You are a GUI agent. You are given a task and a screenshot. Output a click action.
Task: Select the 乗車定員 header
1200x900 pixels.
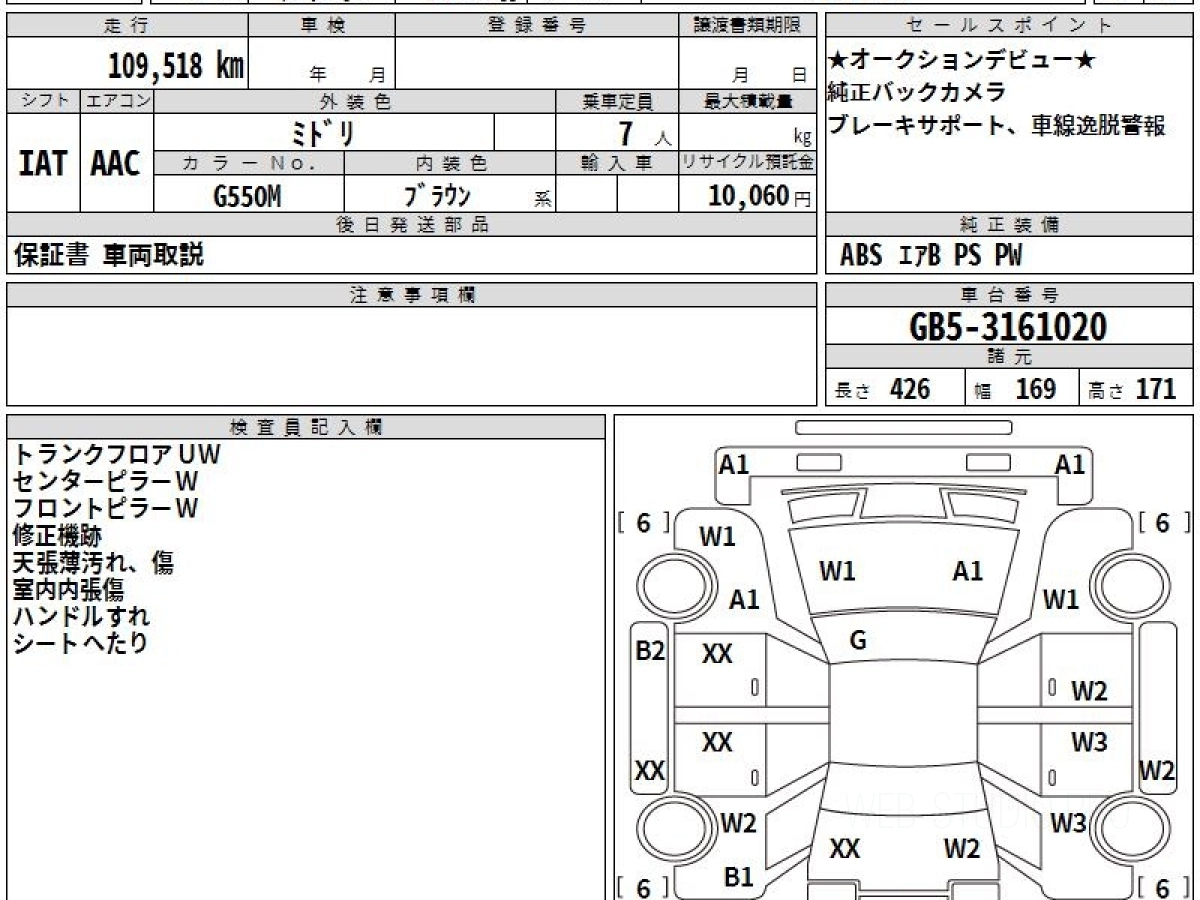click(x=617, y=101)
